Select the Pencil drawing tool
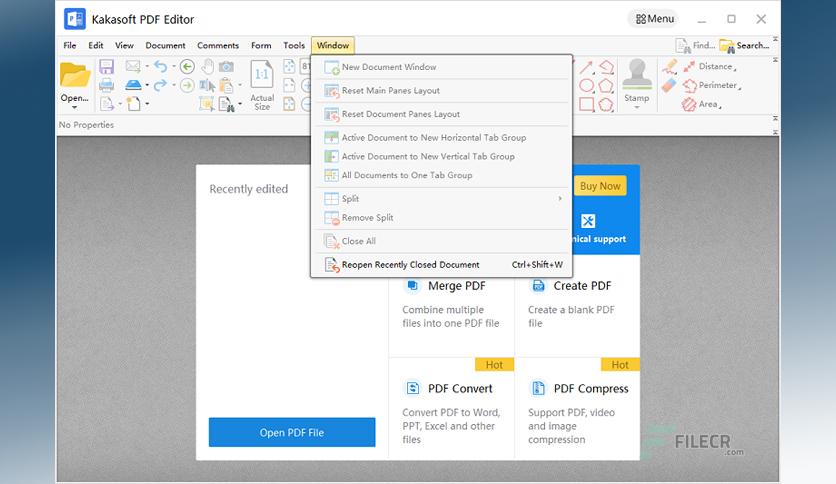This screenshot has height=484, width=836. 670,67
